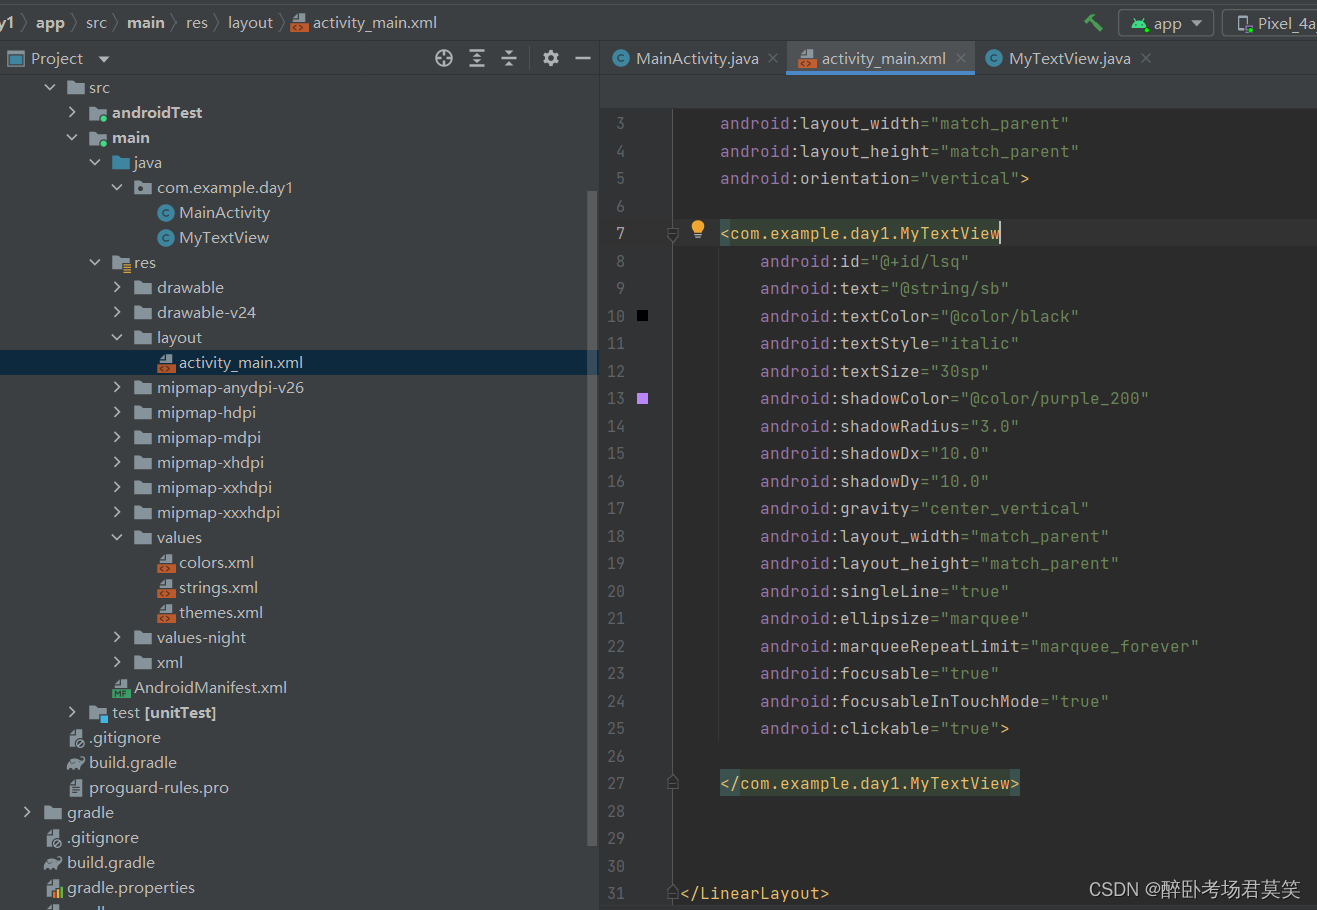Click the purple color swatch on line 13
The height and width of the screenshot is (910, 1317).
pyautogui.click(x=642, y=398)
